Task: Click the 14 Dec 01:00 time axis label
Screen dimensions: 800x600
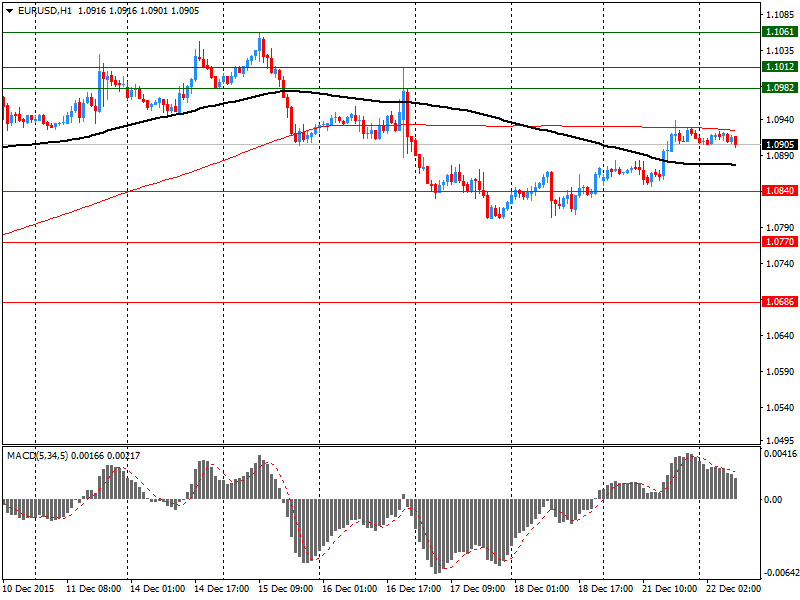Action: pyautogui.click(x=158, y=589)
